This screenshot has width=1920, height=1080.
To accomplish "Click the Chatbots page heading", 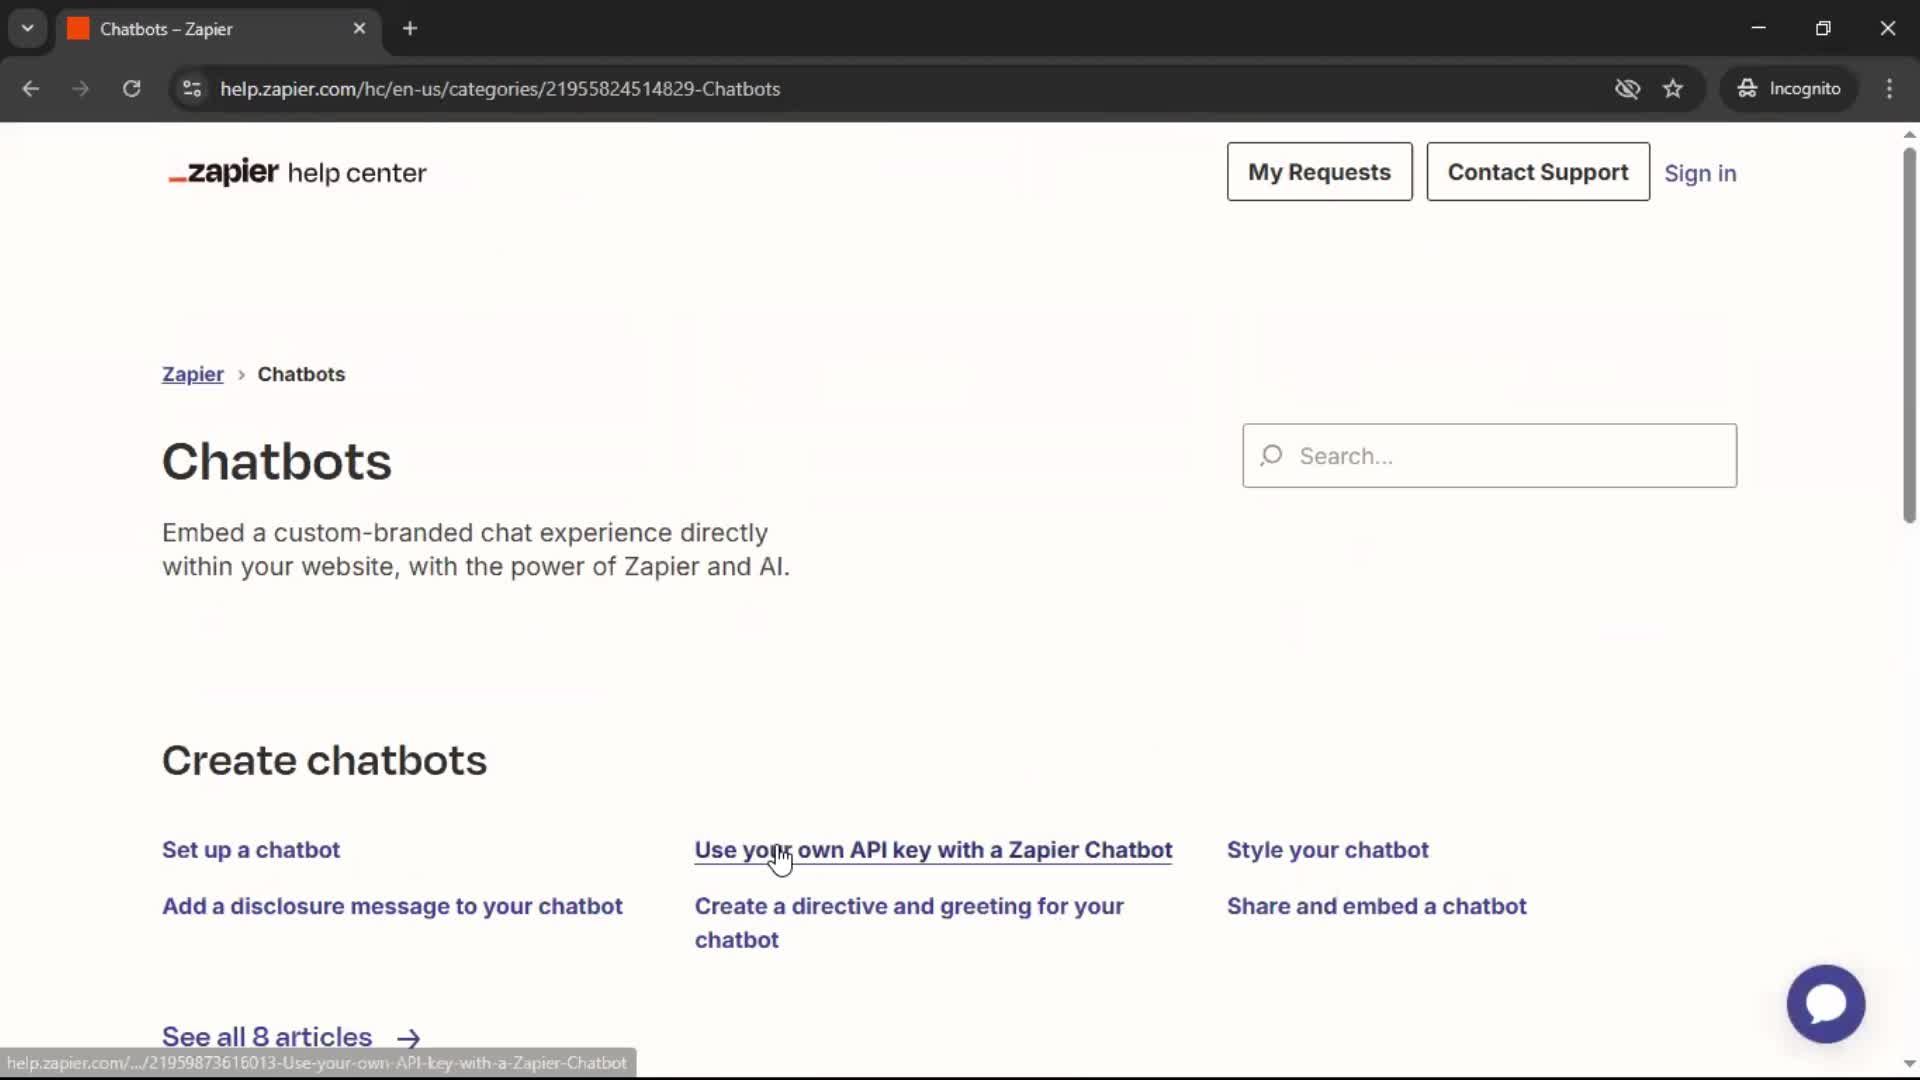I will [x=277, y=461].
